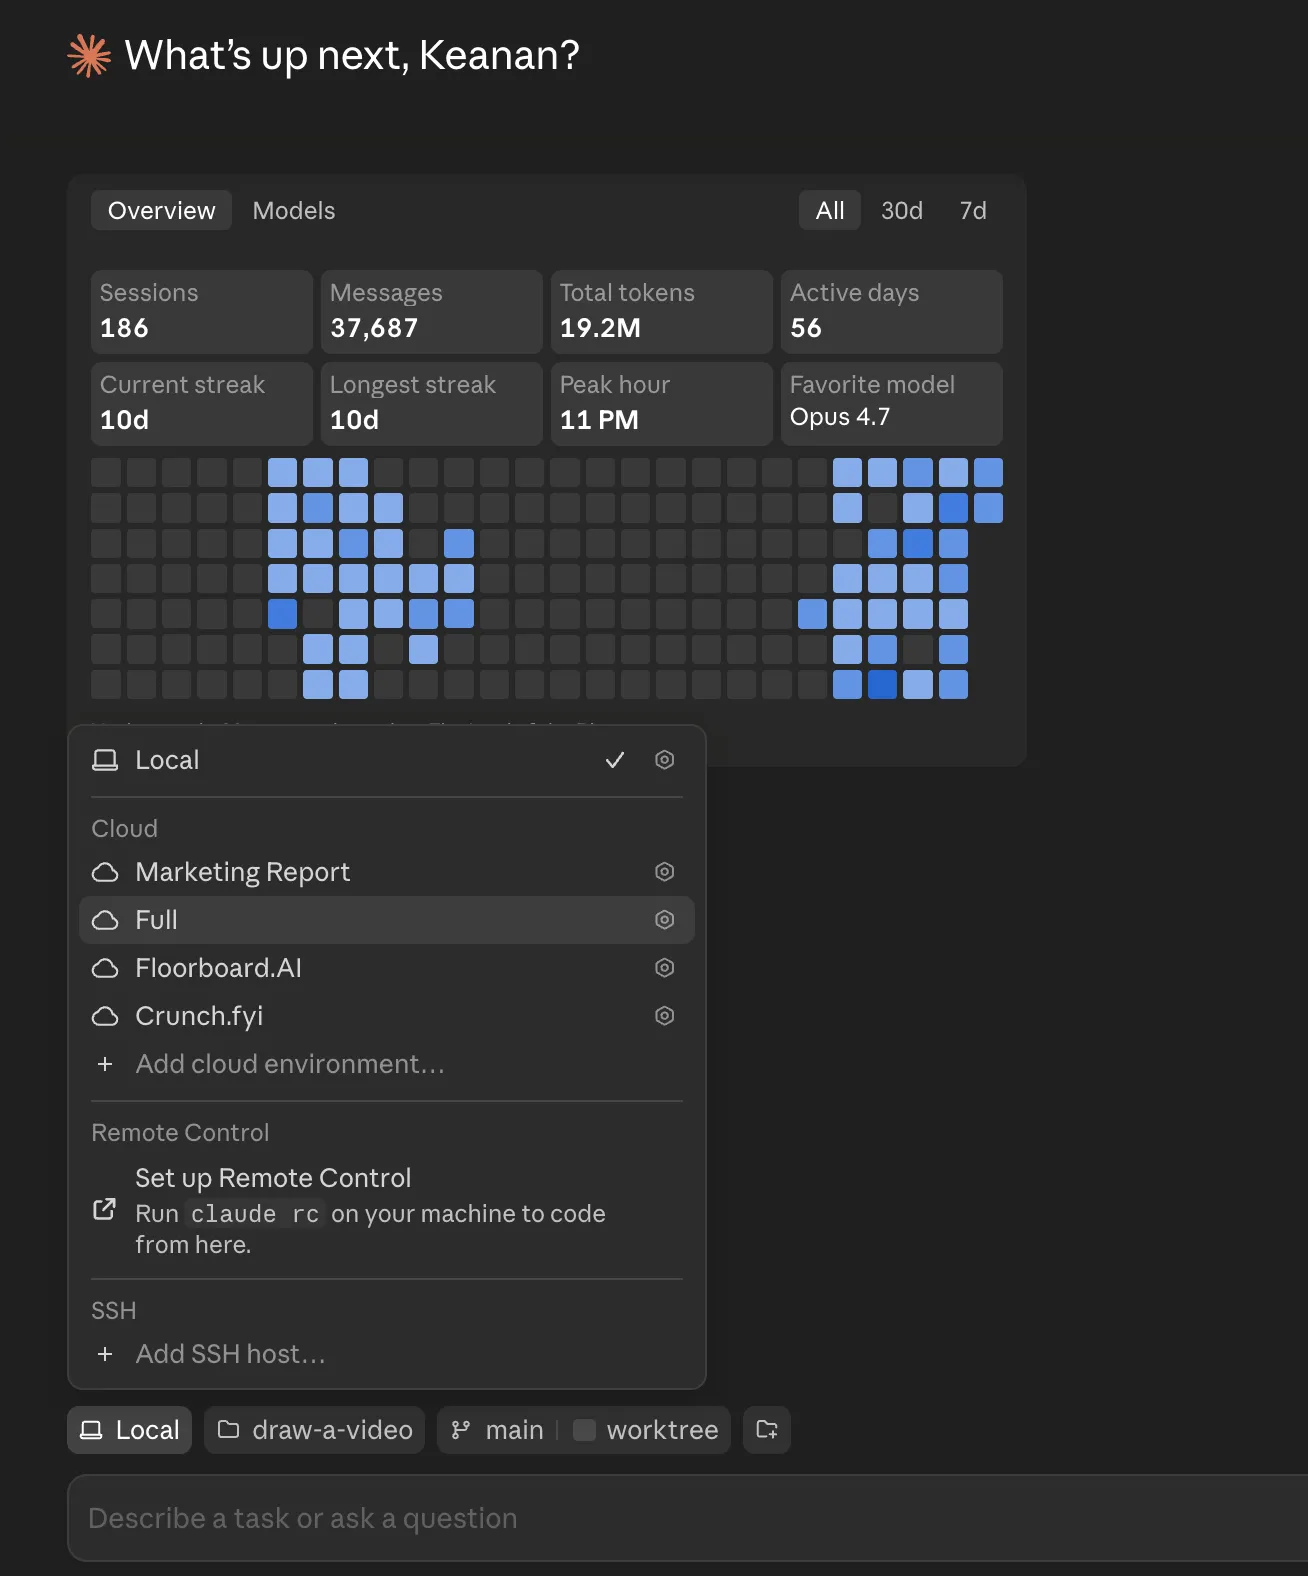1308x1576 pixels.
Task: Focus the Describe a task input field
Action: [x=687, y=1518]
